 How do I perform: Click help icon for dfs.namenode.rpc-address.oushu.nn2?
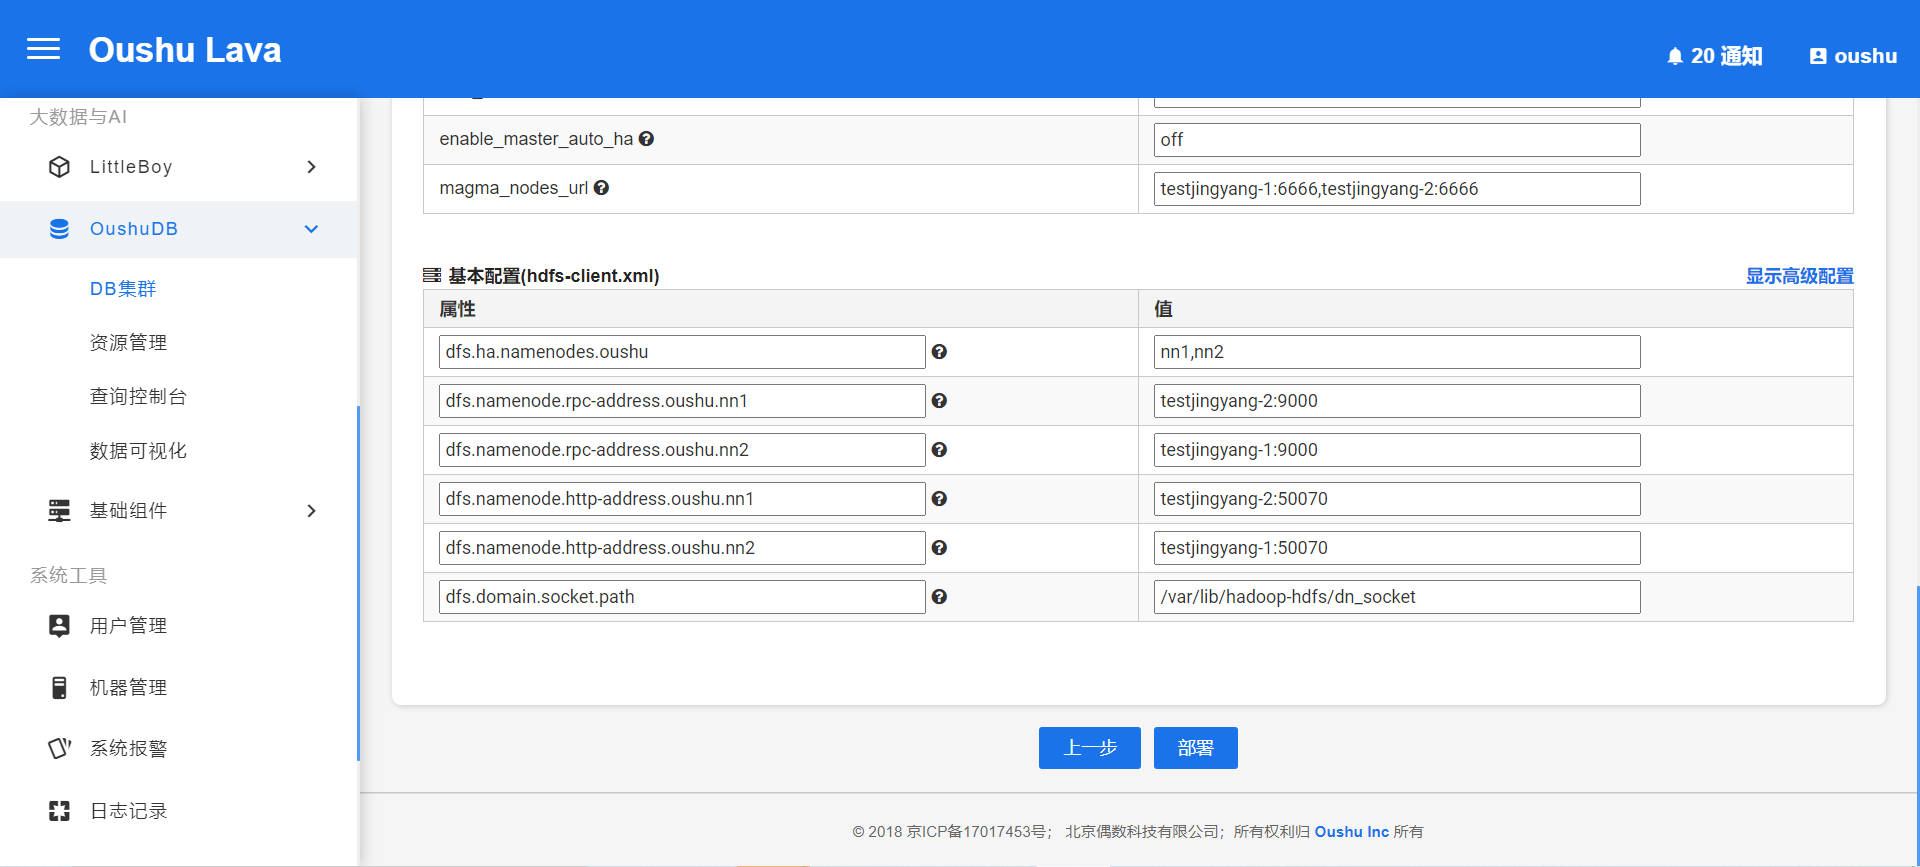tap(939, 450)
